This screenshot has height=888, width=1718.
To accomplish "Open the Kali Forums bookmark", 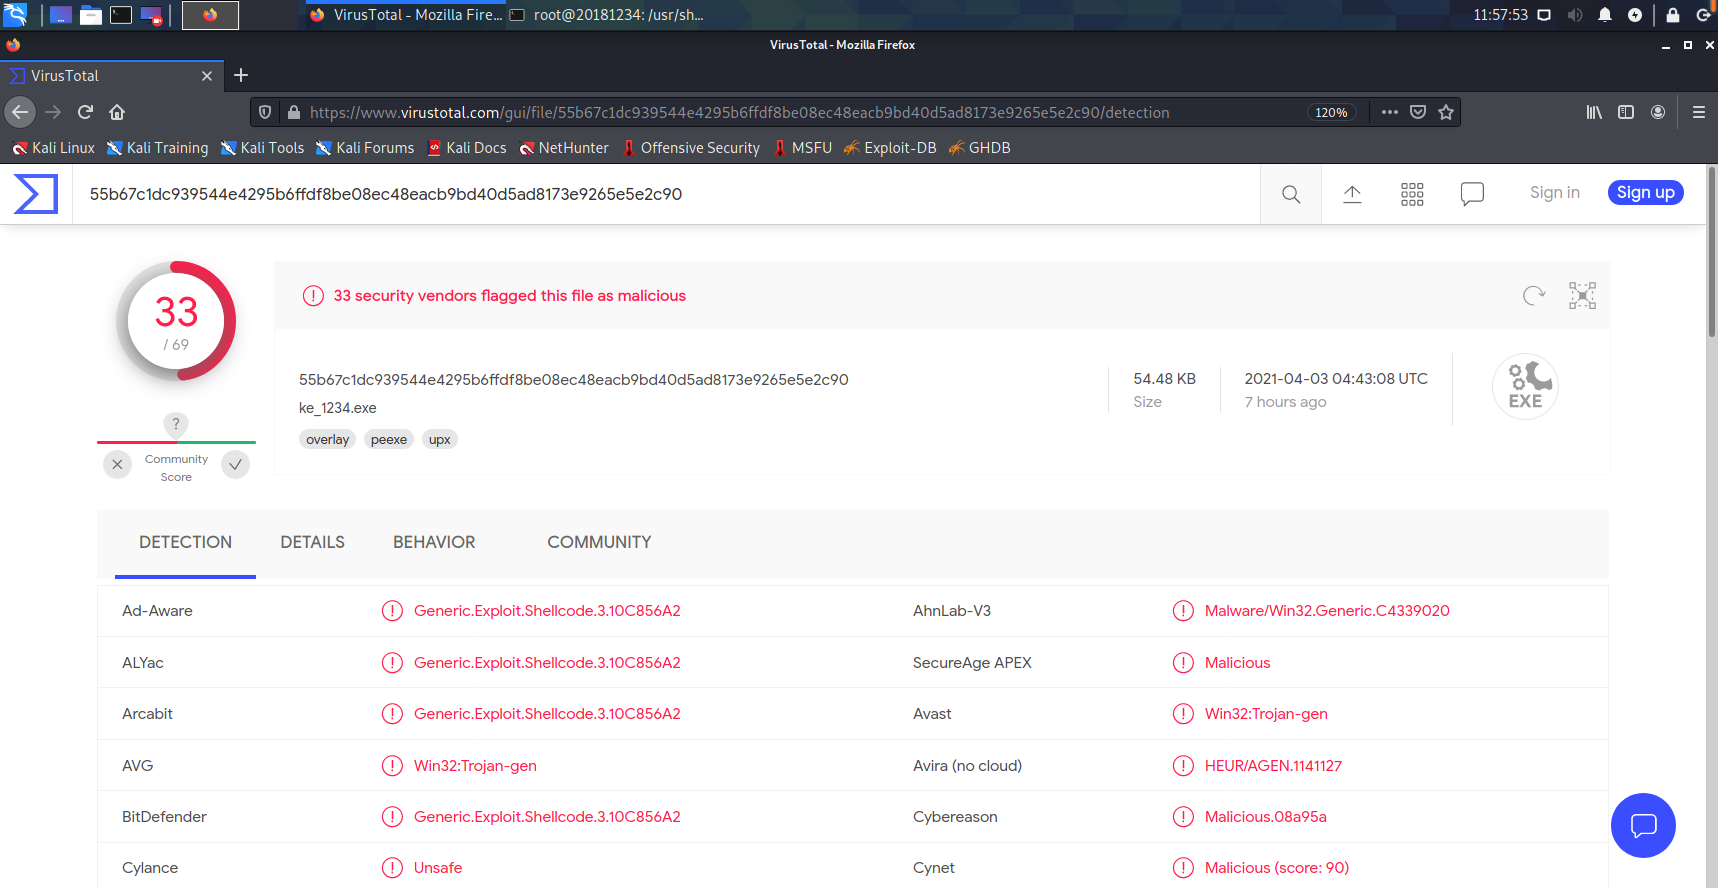I will click(x=365, y=148).
